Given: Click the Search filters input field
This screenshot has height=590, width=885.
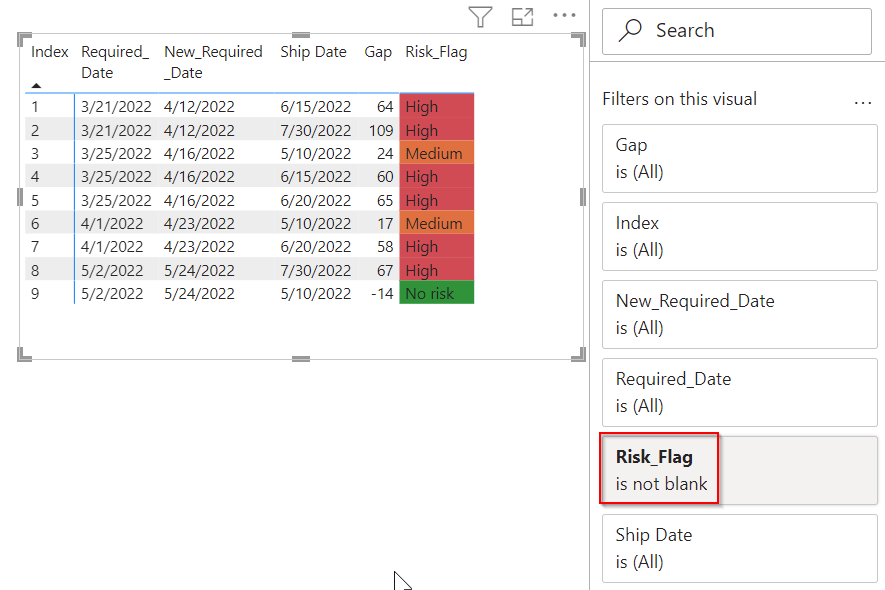Looking at the screenshot, I should pyautogui.click(x=737, y=31).
